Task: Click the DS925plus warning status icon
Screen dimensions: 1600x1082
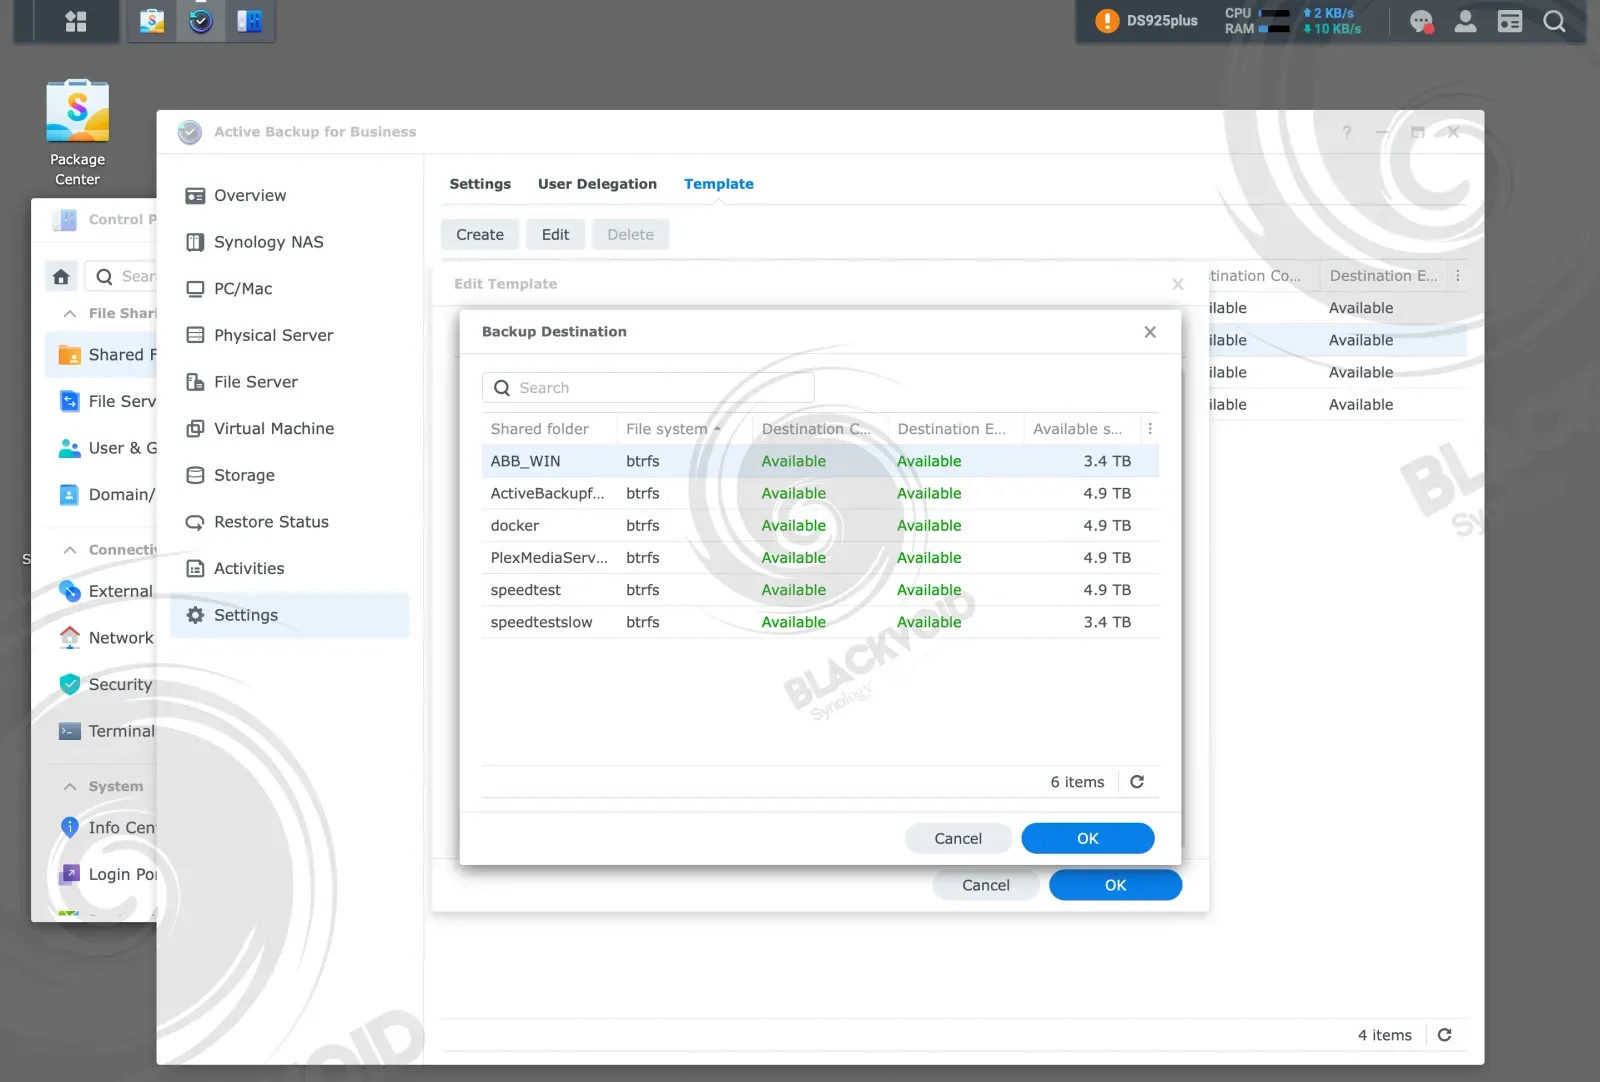Action: pyautogui.click(x=1106, y=20)
